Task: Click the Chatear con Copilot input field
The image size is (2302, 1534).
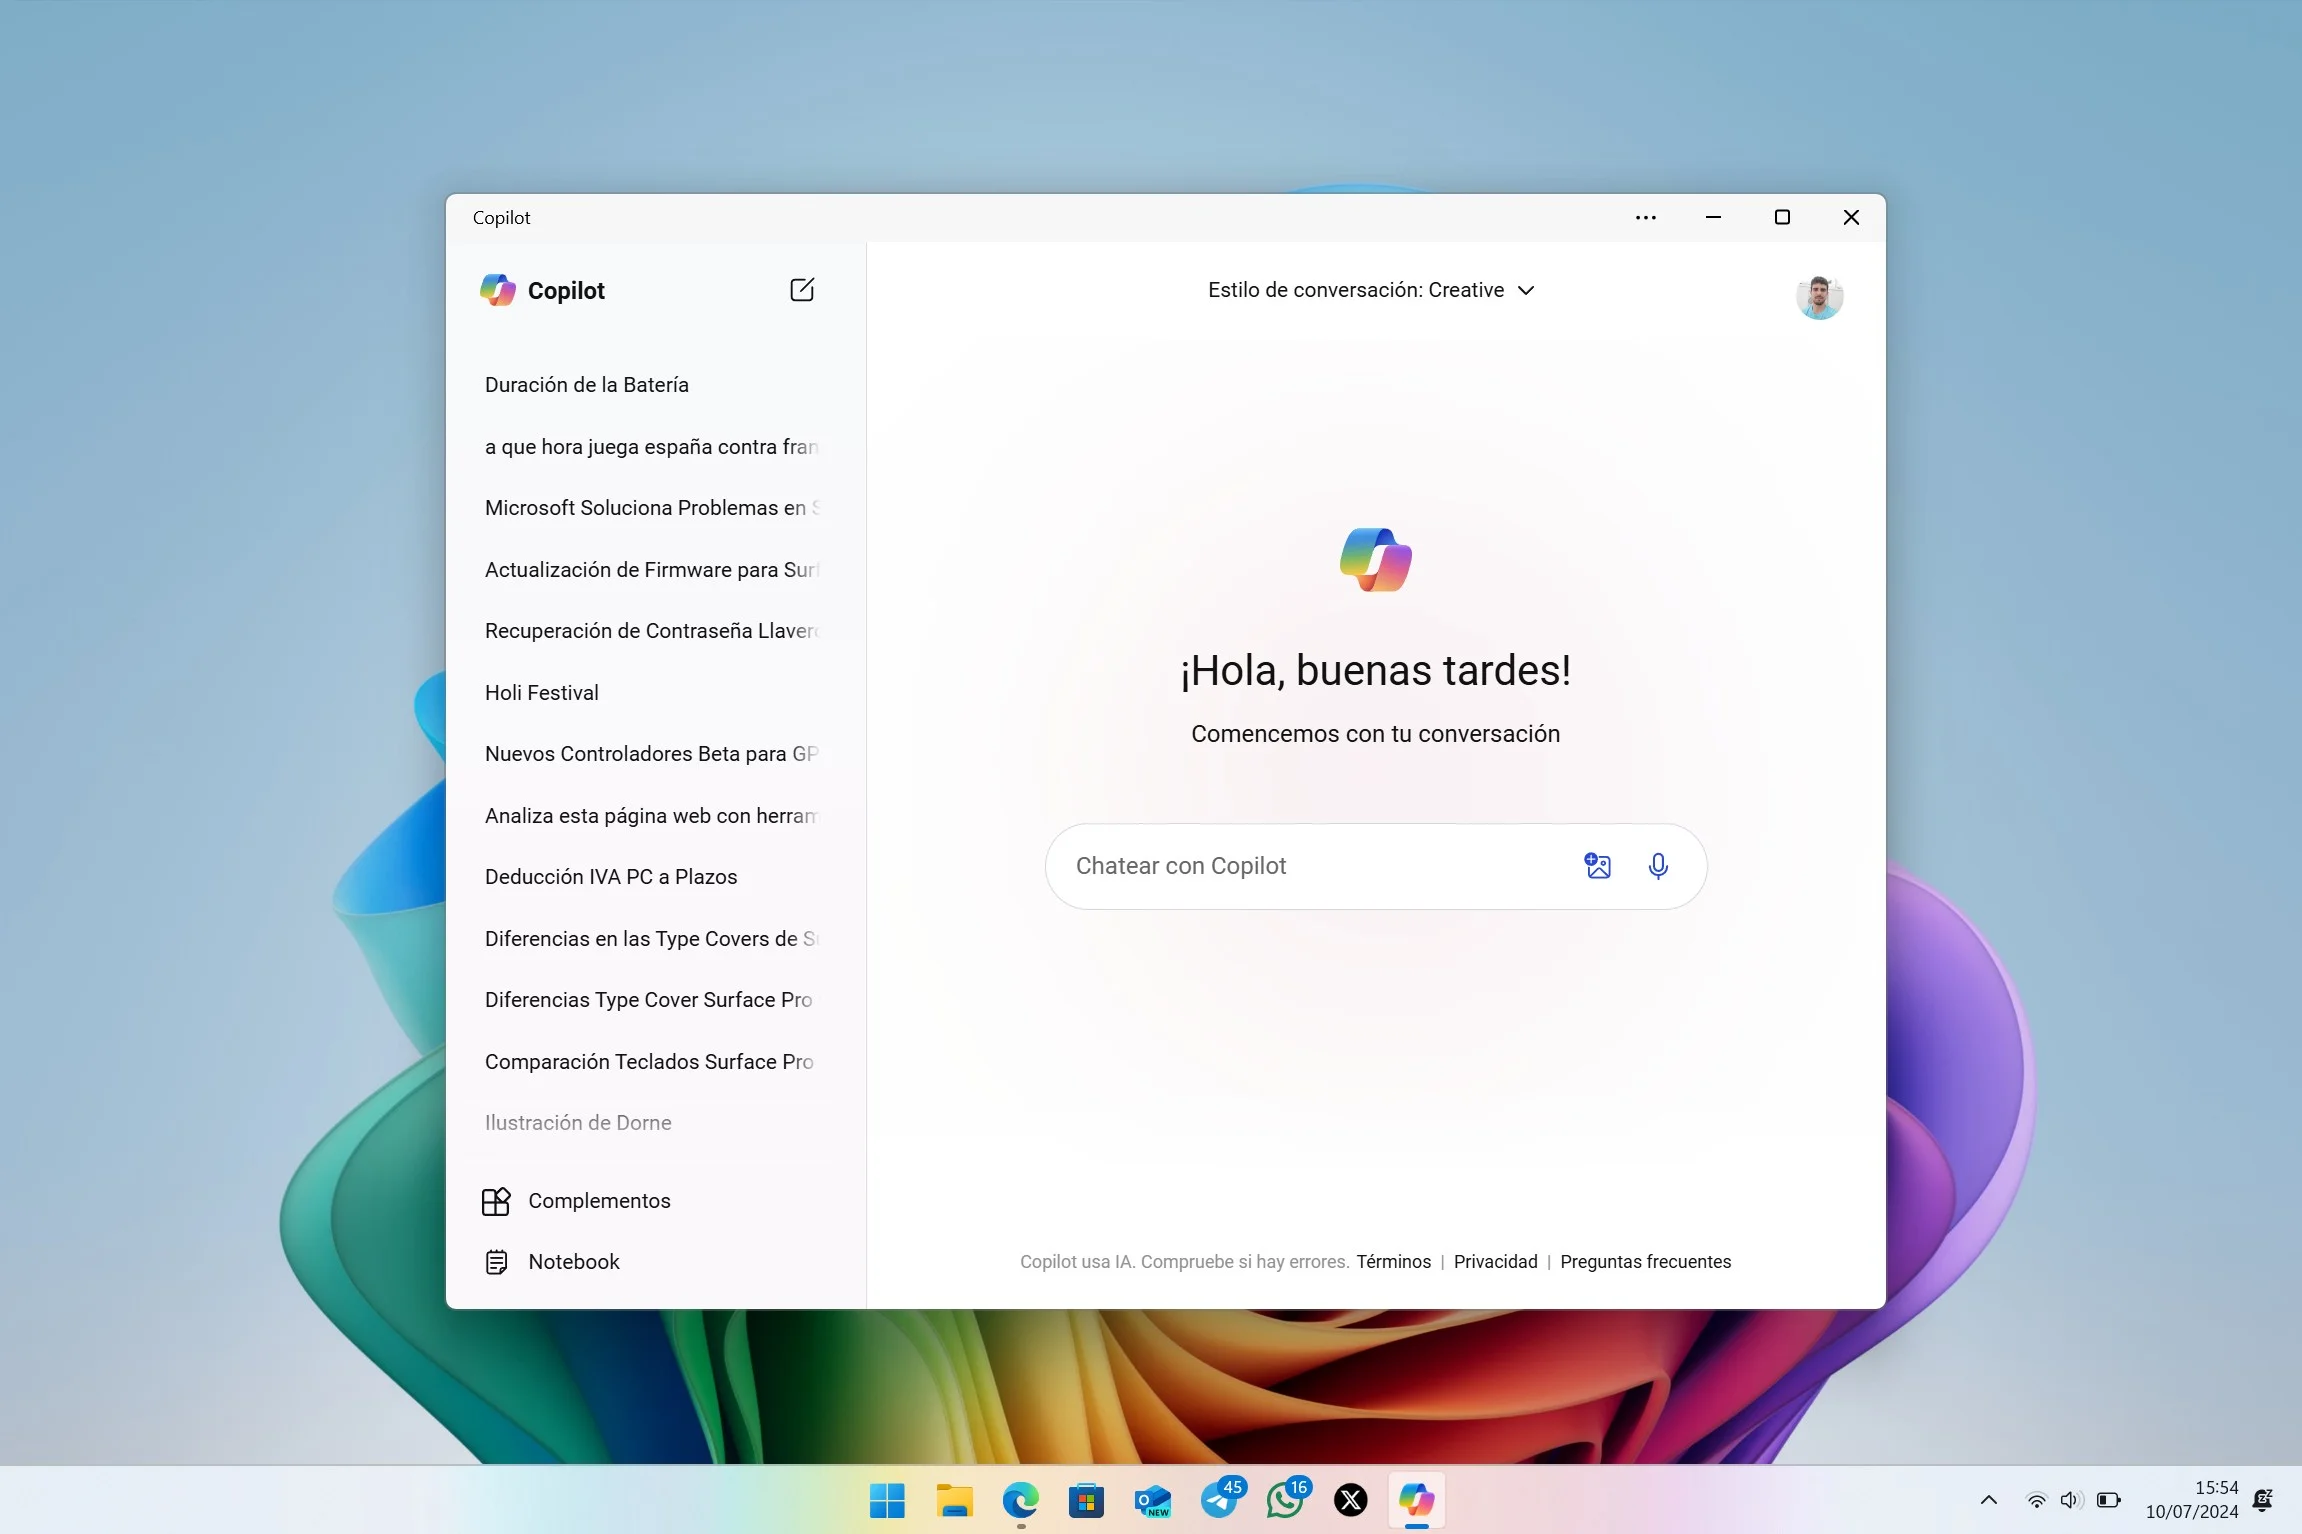Action: (1300, 866)
